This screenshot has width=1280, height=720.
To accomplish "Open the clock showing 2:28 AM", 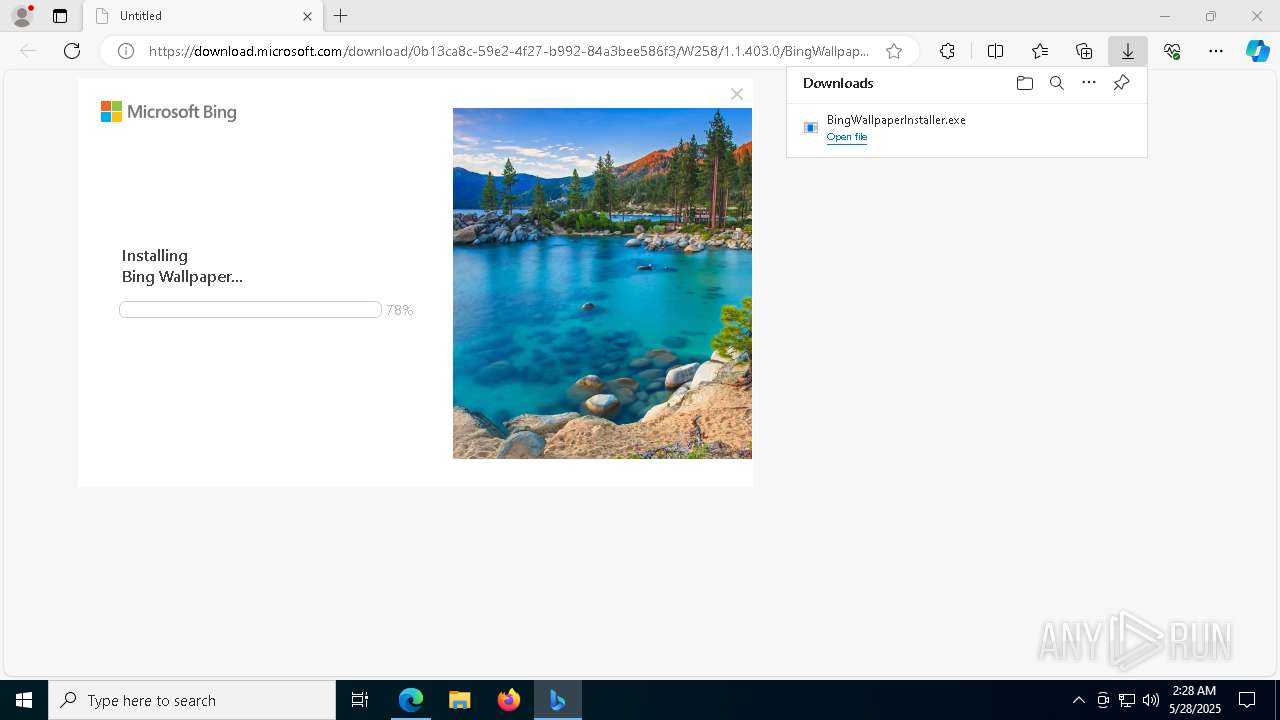I will tap(1194, 700).
